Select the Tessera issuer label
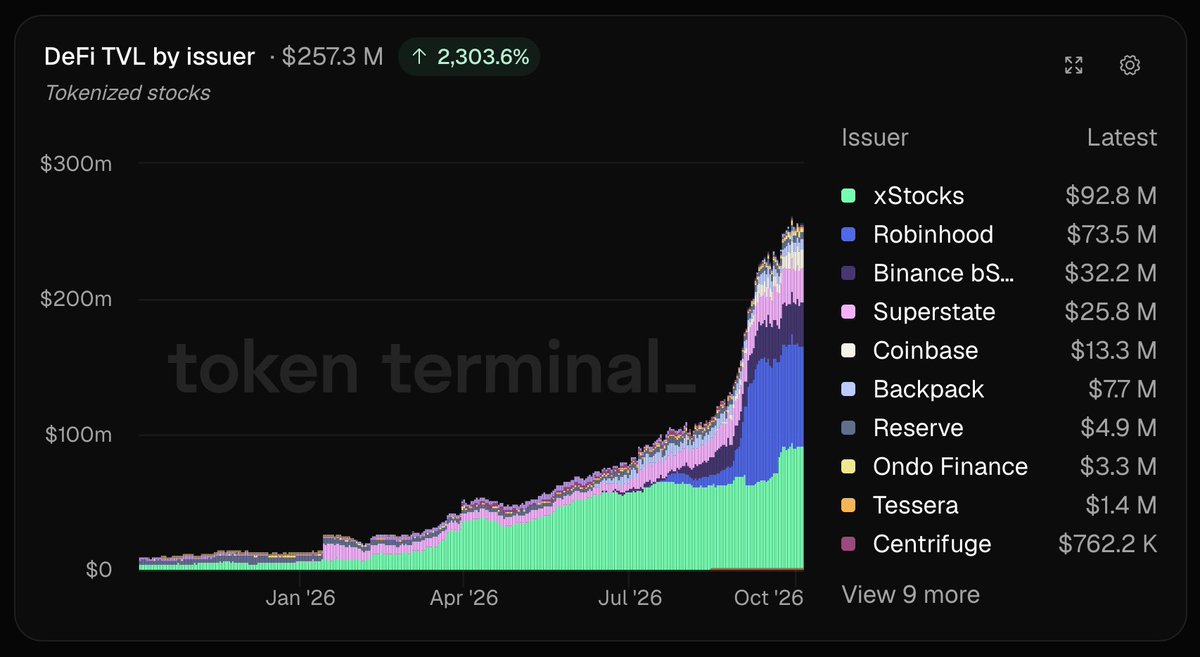 916,505
